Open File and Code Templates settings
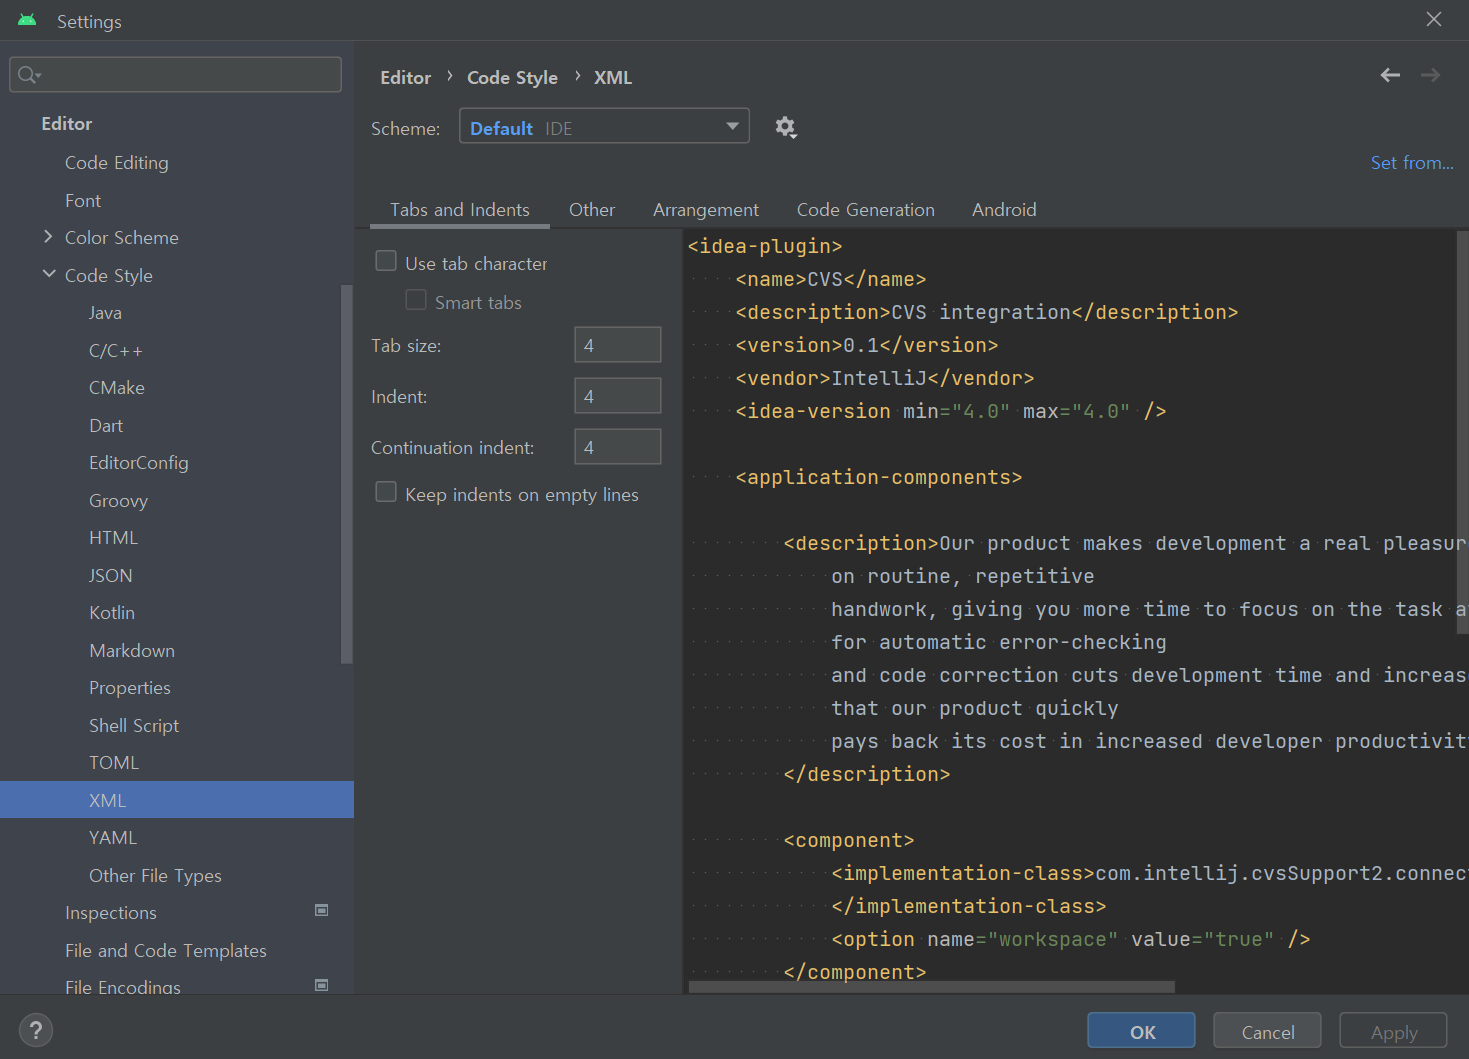 click(166, 950)
